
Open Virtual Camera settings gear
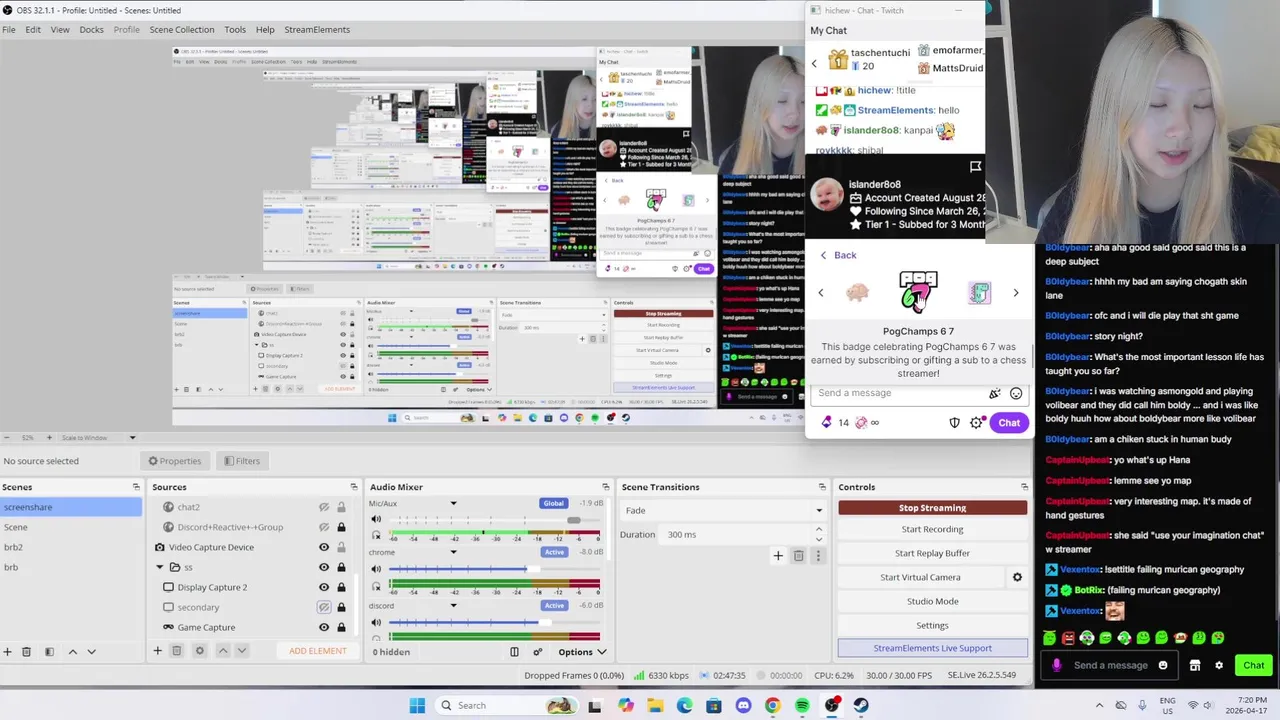click(1017, 577)
